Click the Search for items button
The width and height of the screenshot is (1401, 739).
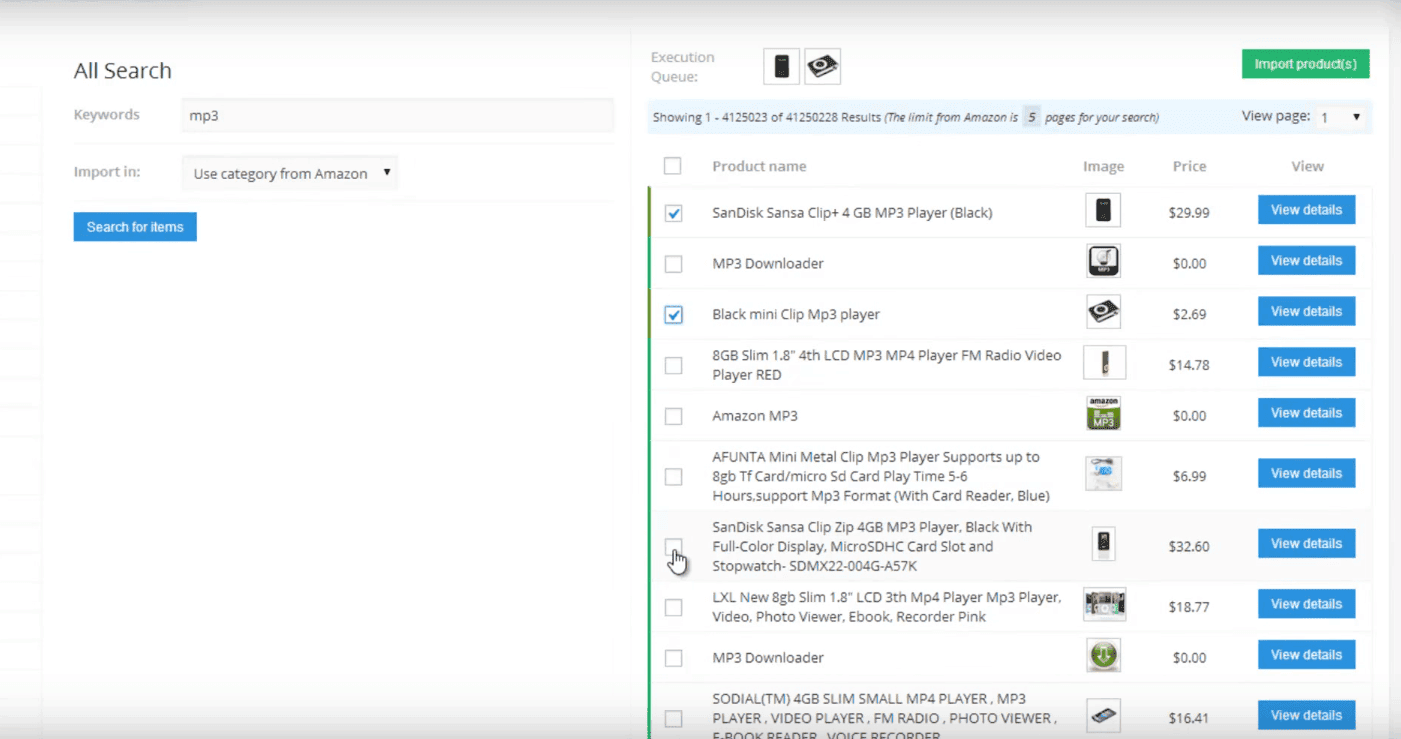(x=135, y=227)
